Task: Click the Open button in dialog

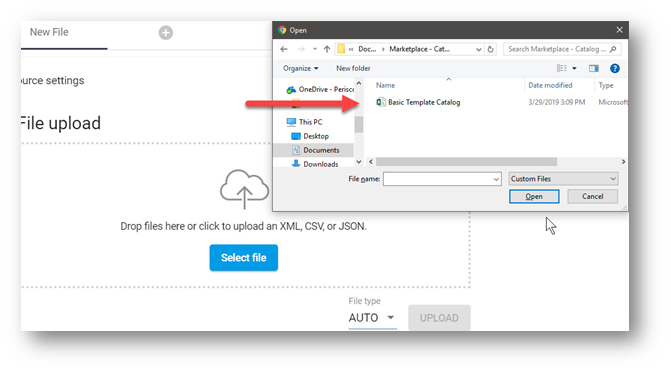Action: [x=534, y=196]
